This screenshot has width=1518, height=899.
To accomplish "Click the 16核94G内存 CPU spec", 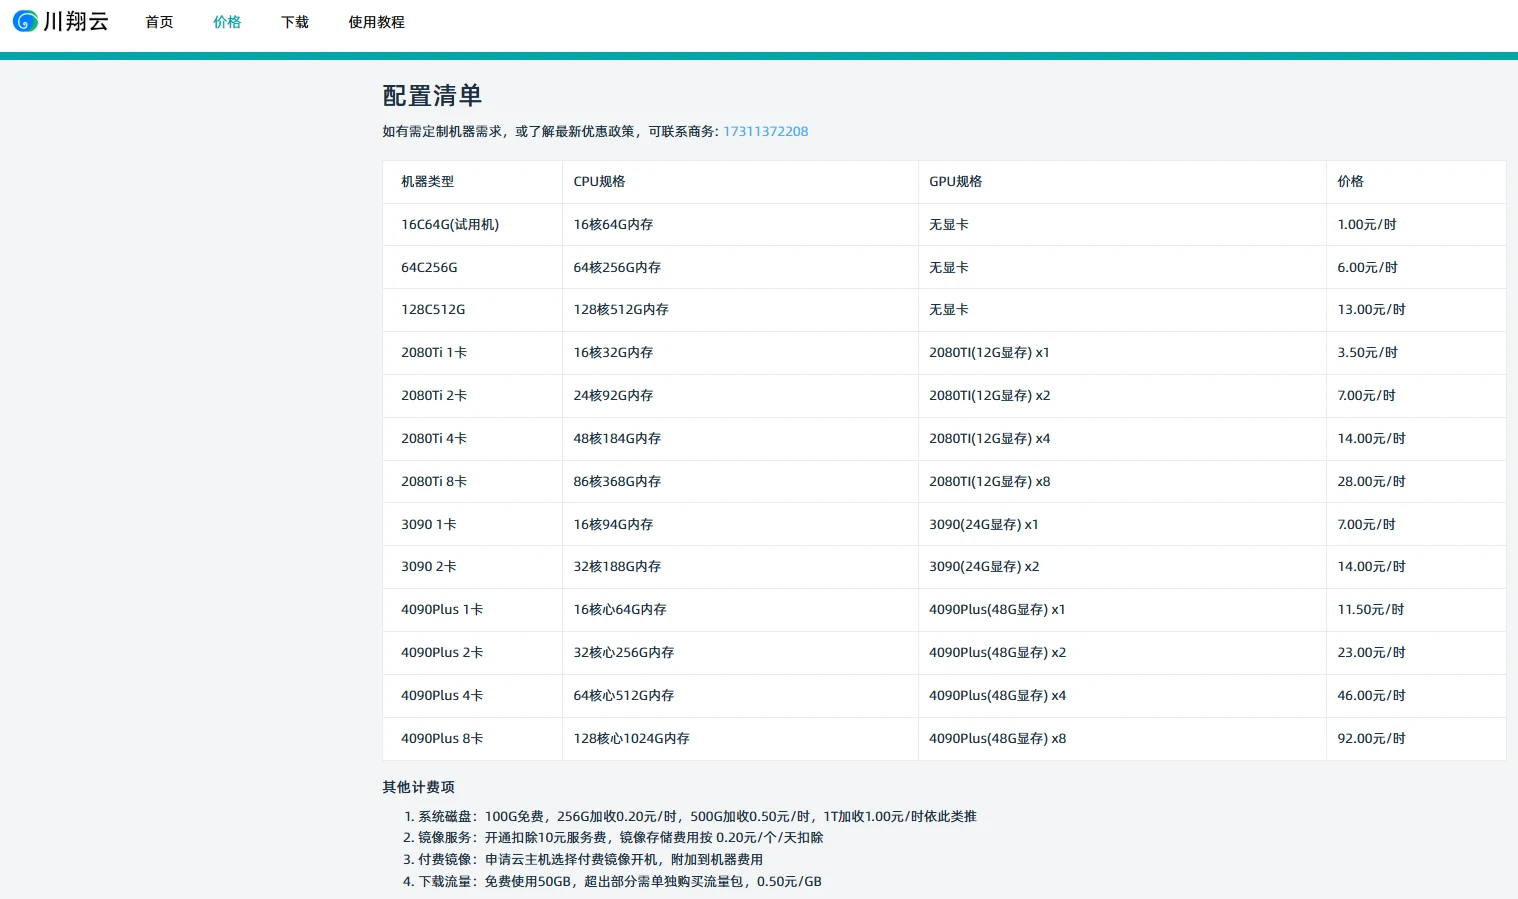I will [x=613, y=524].
